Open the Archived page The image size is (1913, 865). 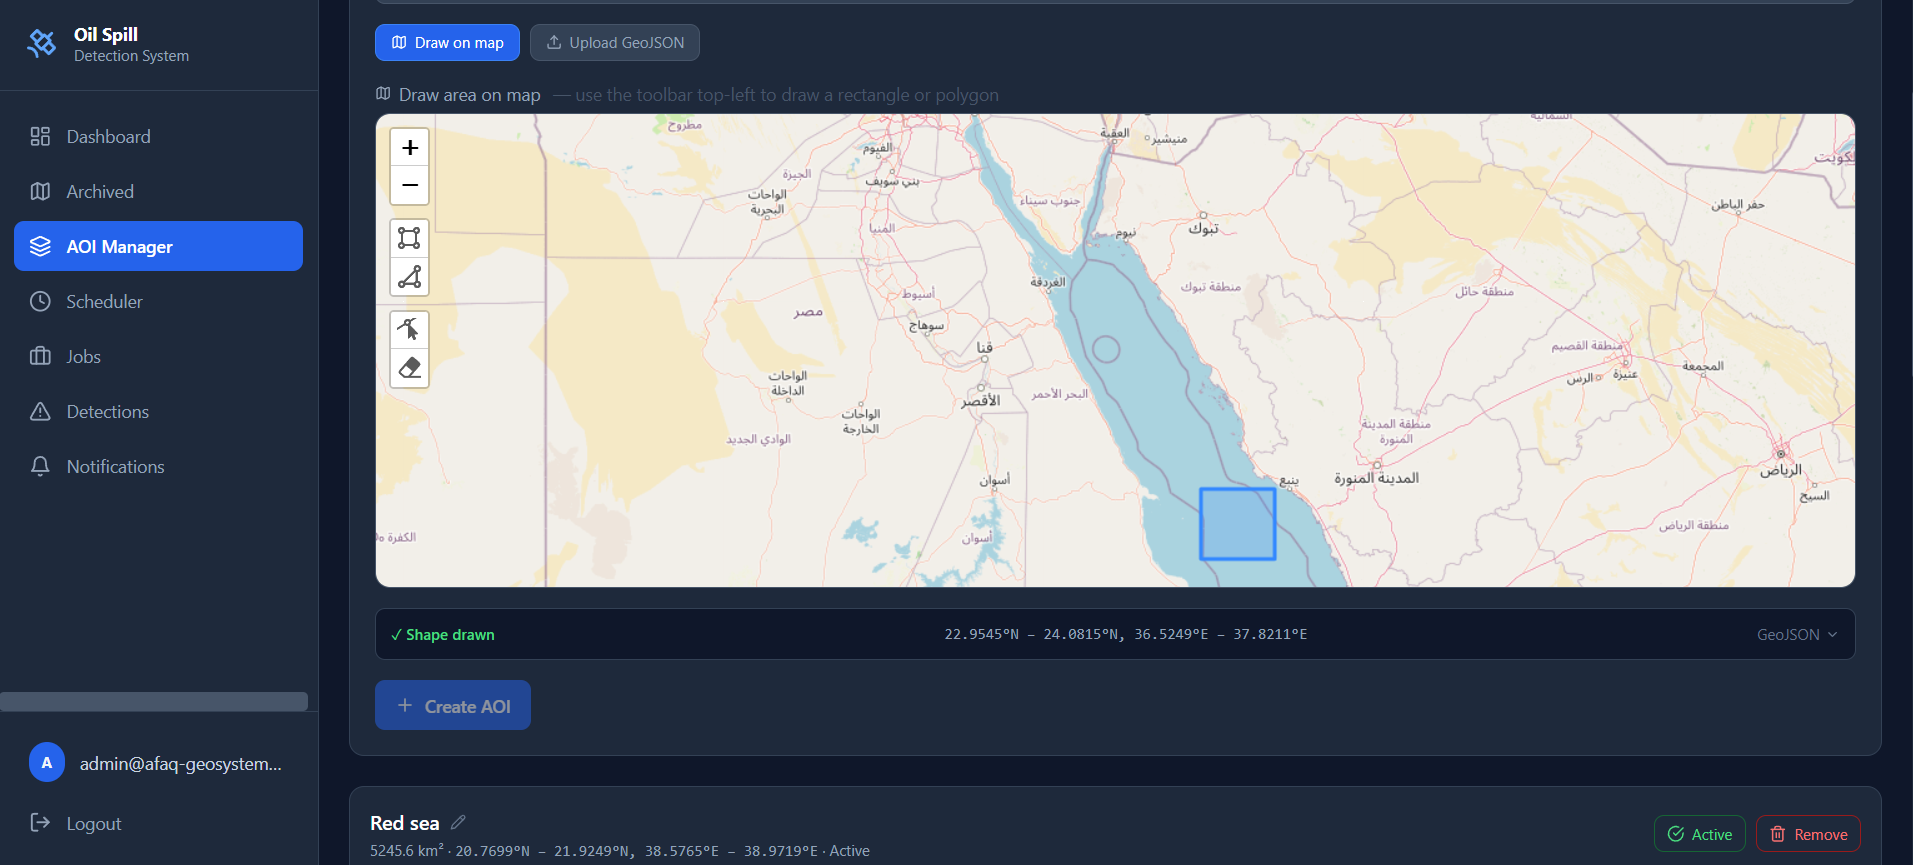(158, 192)
